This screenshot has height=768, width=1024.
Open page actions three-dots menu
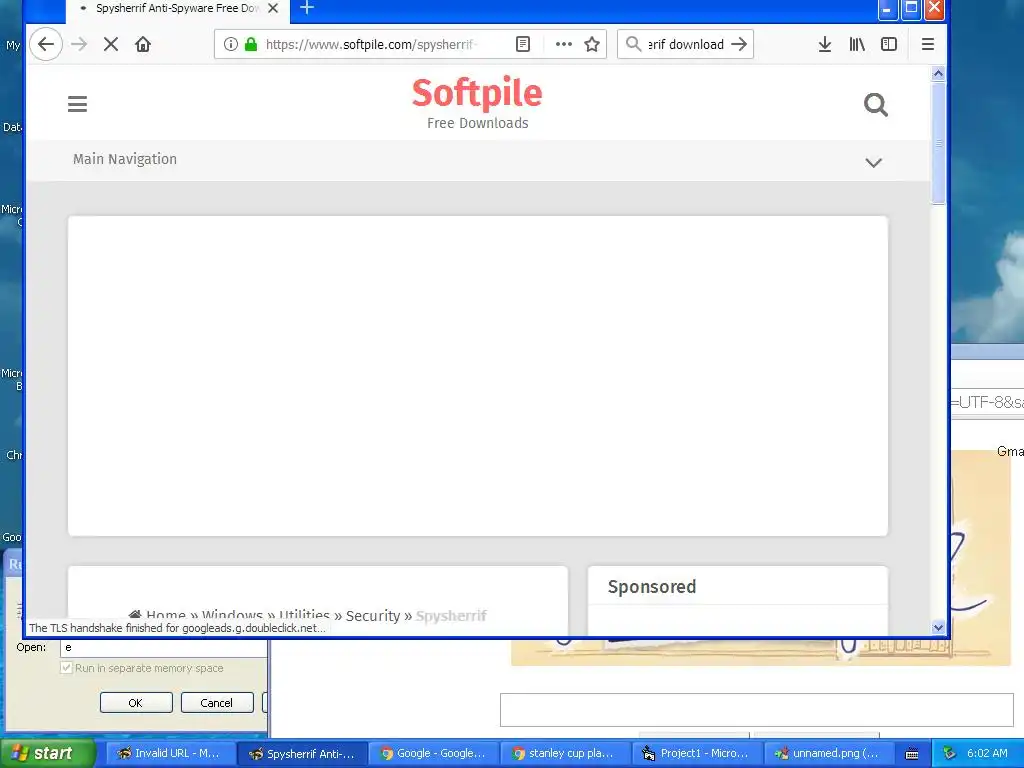pyautogui.click(x=564, y=44)
